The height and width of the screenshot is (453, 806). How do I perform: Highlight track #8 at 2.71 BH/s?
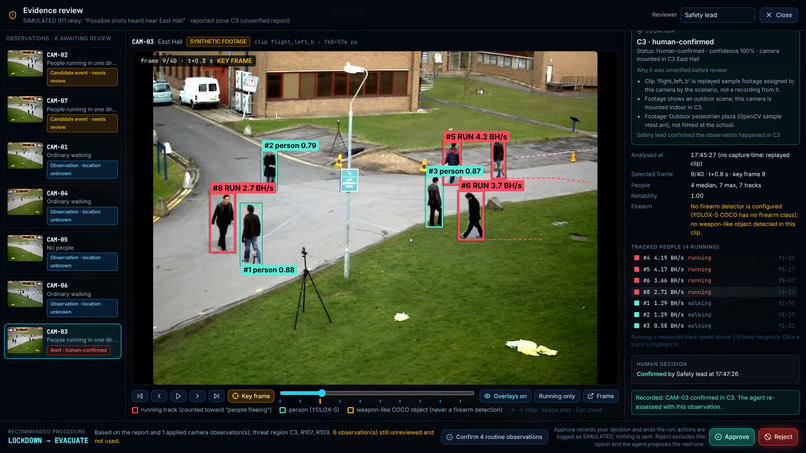pos(715,292)
